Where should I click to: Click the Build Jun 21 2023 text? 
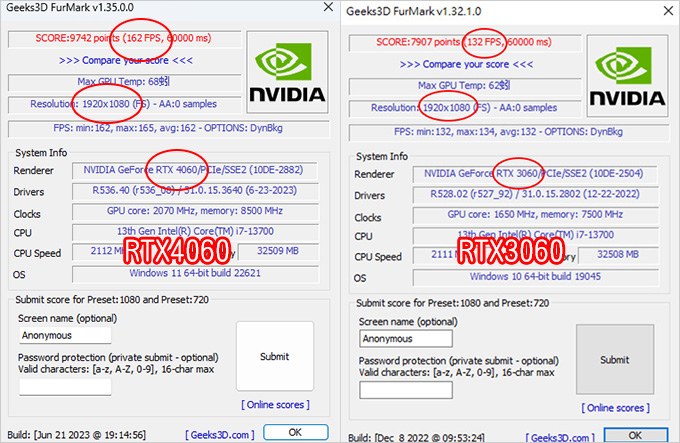click(x=76, y=435)
